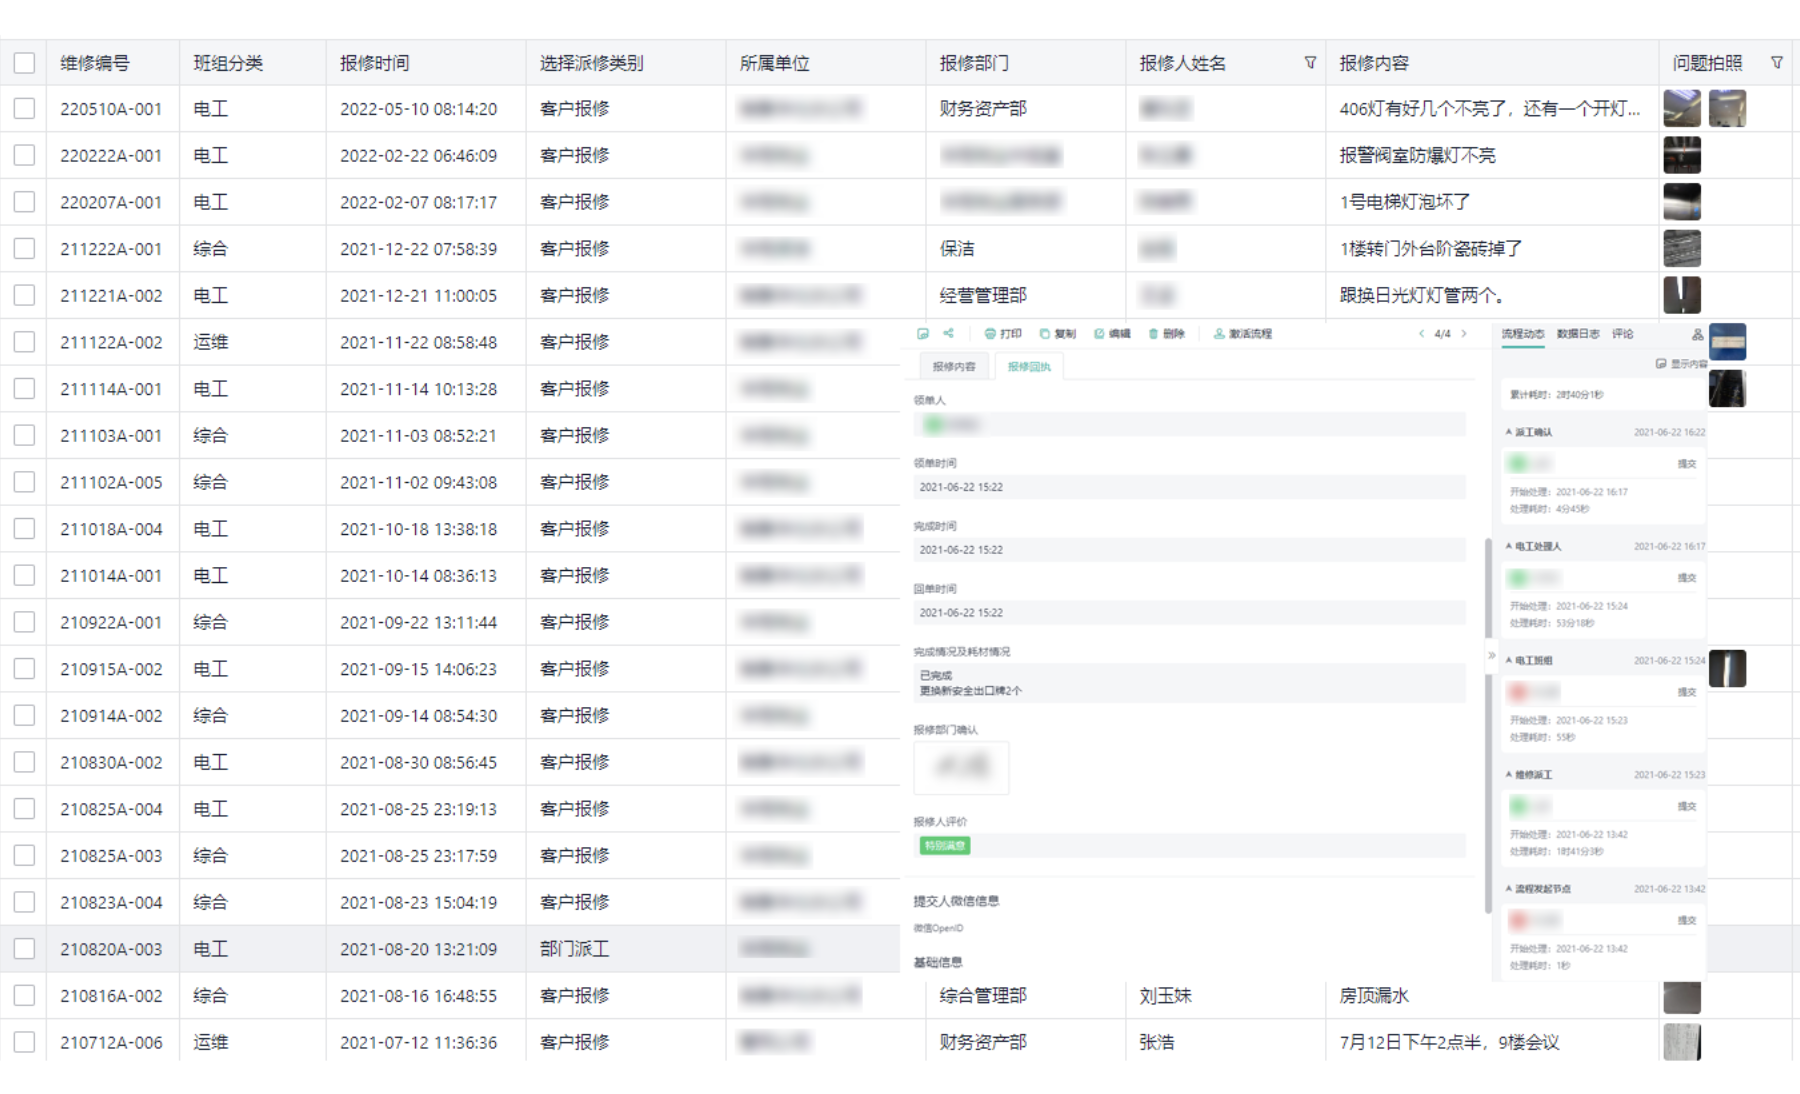Click the Print (打印) toolbar button
The width and height of the screenshot is (1800, 1094).
coord(1003,334)
